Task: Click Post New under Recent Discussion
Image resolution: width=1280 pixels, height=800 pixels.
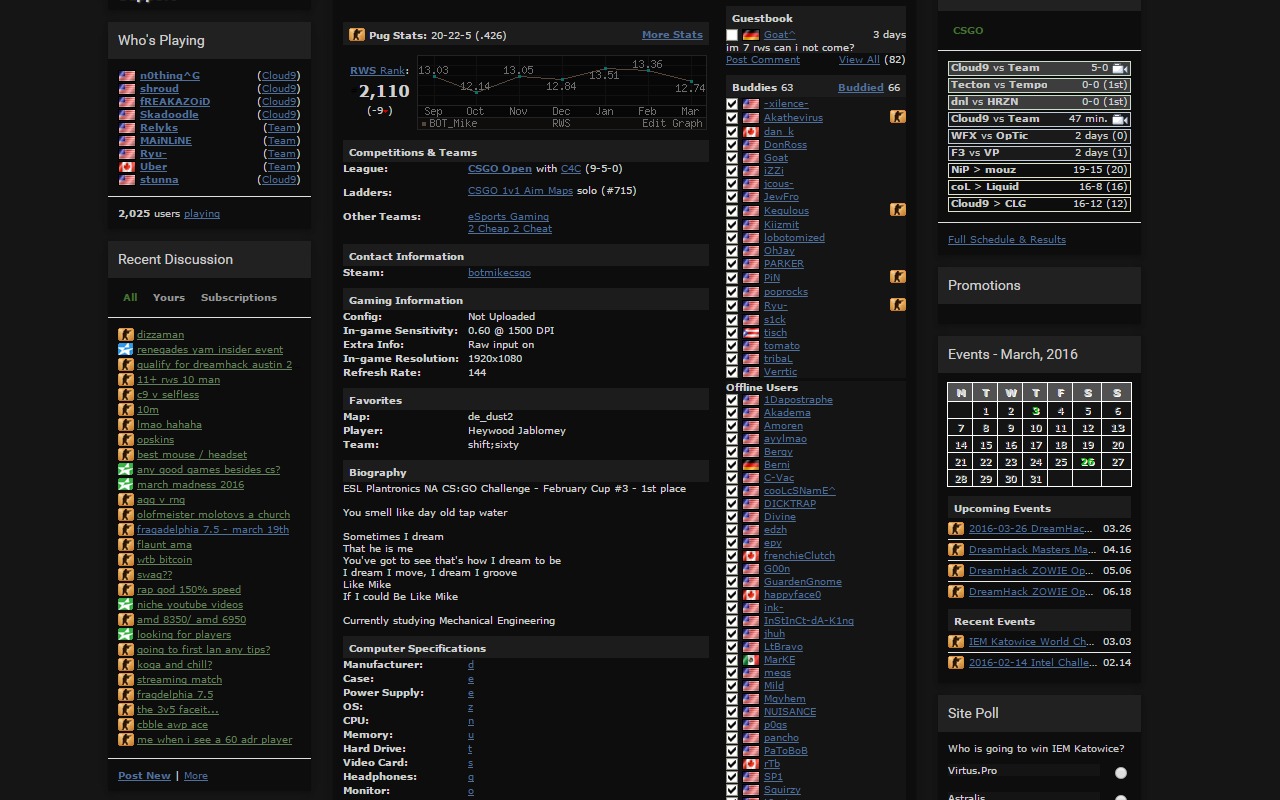Action: [x=144, y=776]
